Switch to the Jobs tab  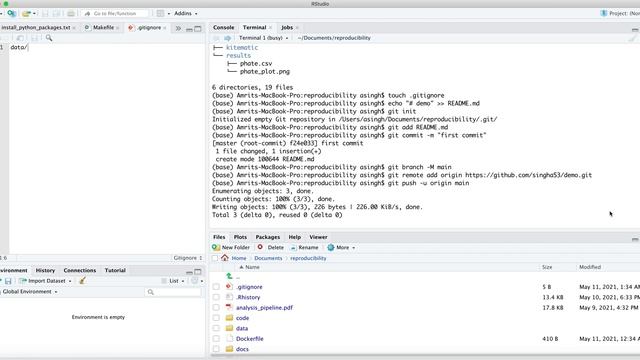[x=287, y=27]
